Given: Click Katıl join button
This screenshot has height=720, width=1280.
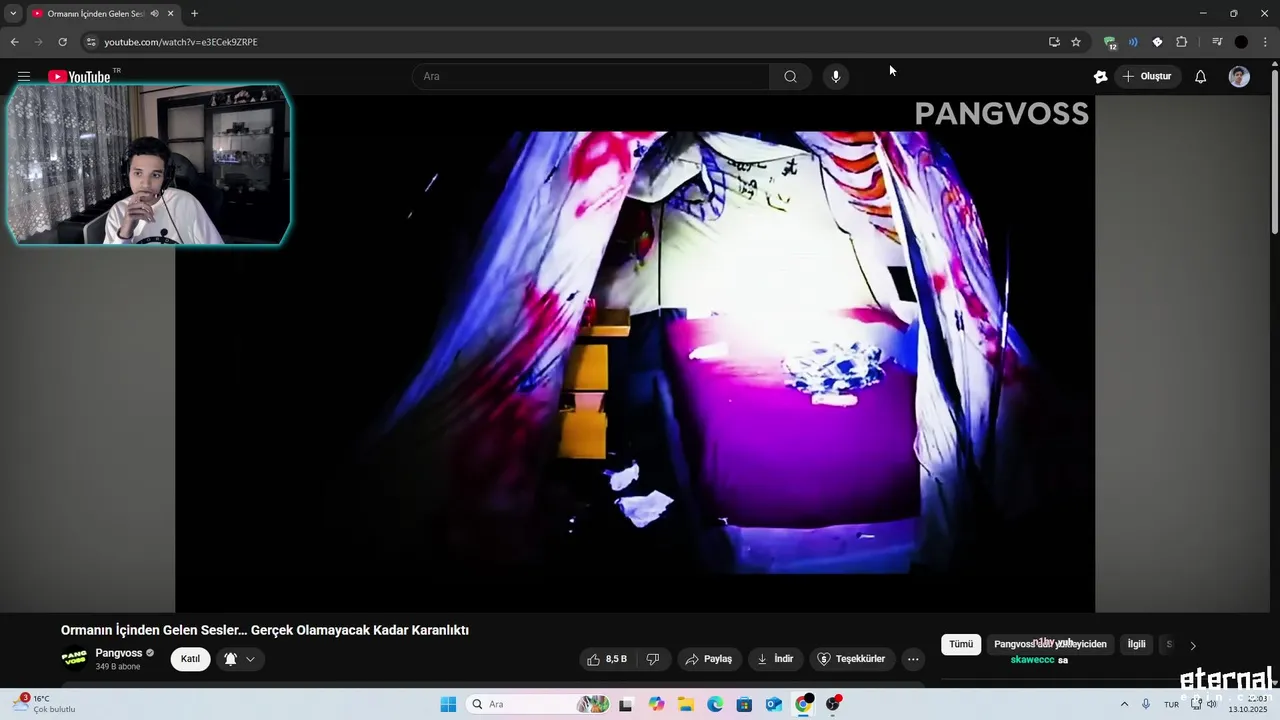Looking at the screenshot, I should point(190,659).
